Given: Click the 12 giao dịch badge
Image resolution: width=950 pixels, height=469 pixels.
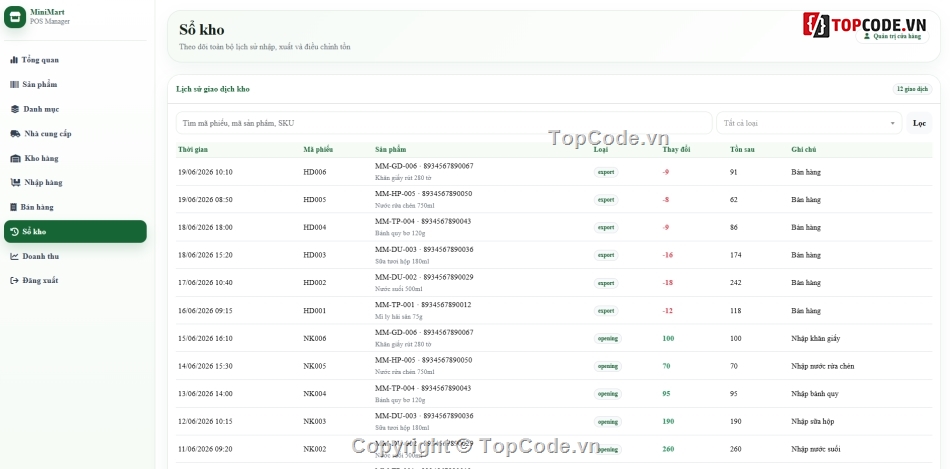Looking at the screenshot, I should 912,89.
